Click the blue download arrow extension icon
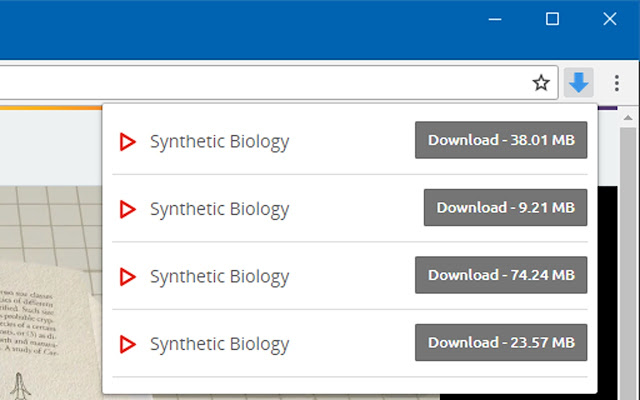This screenshot has width=640, height=400. tap(579, 83)
